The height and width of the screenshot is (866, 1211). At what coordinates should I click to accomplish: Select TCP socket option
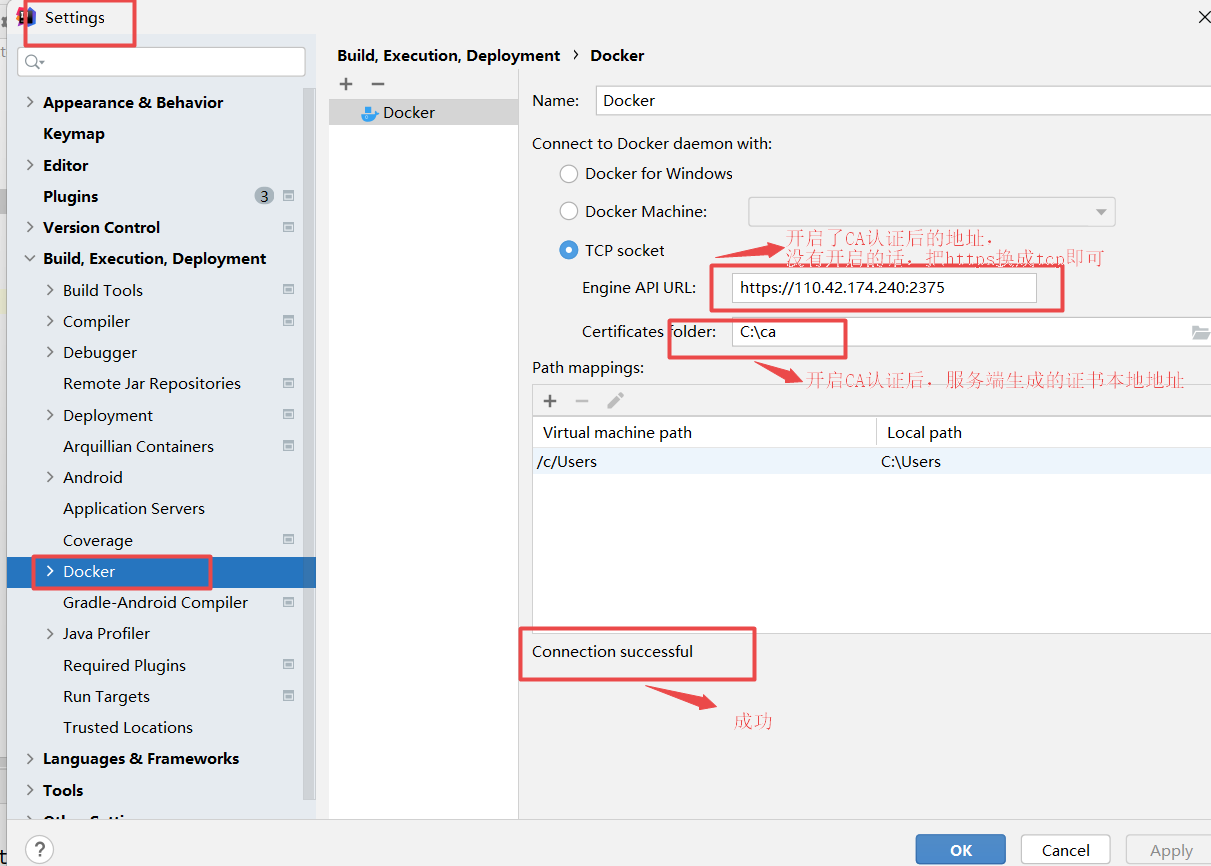point(569,250)
